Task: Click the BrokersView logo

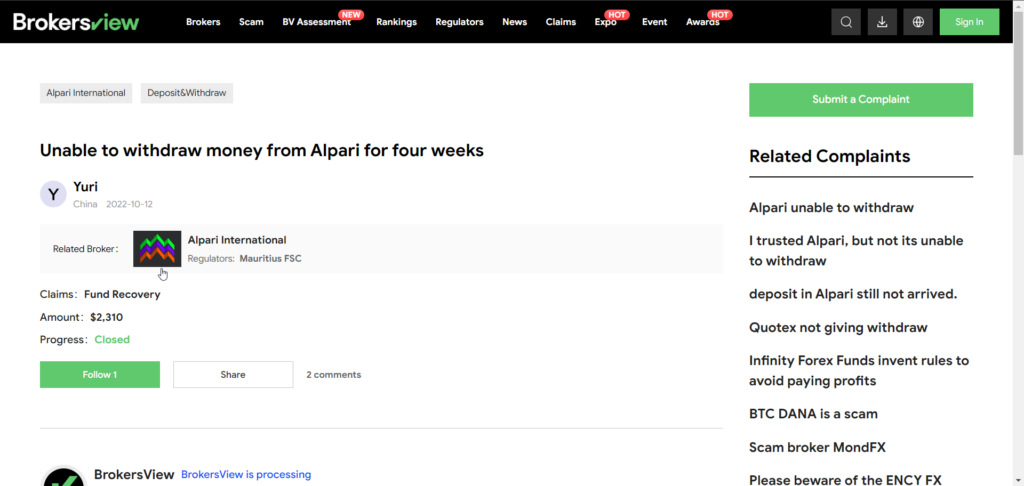Action: (x=76, y=22)
